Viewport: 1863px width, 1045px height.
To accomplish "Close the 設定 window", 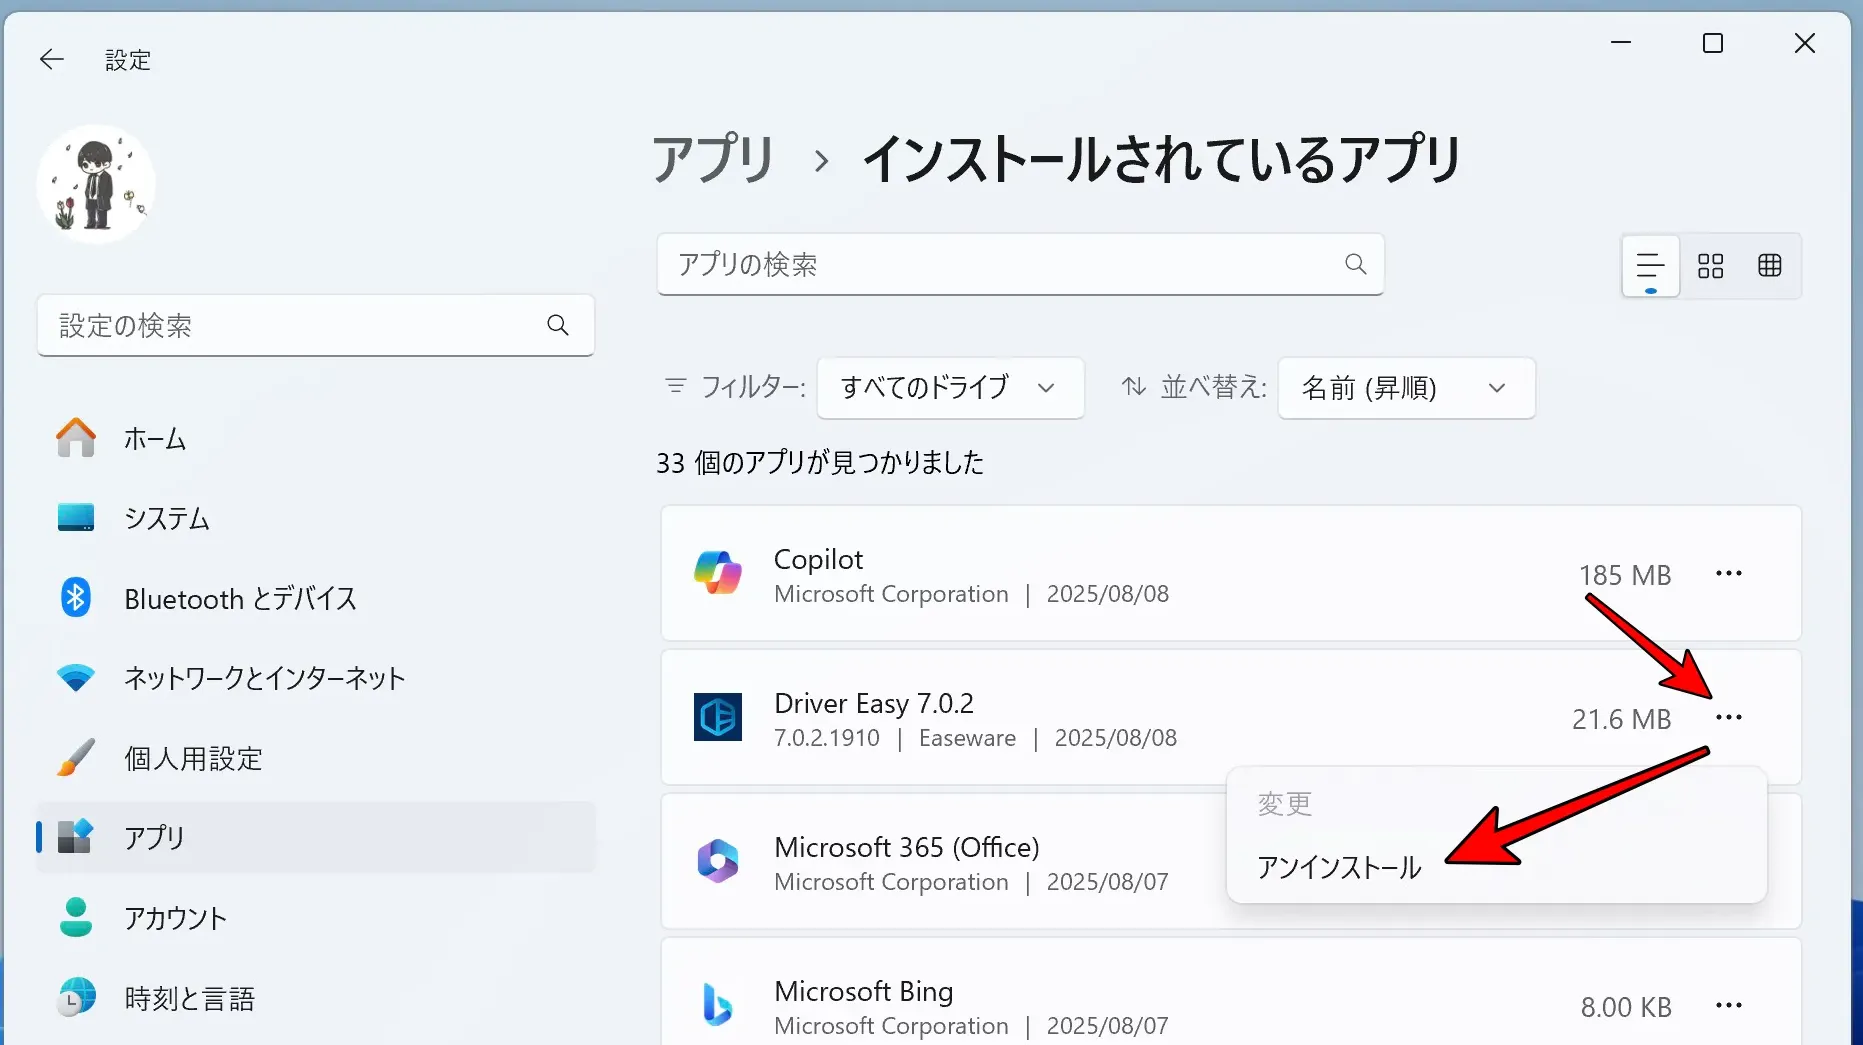I will point(1805,43).
